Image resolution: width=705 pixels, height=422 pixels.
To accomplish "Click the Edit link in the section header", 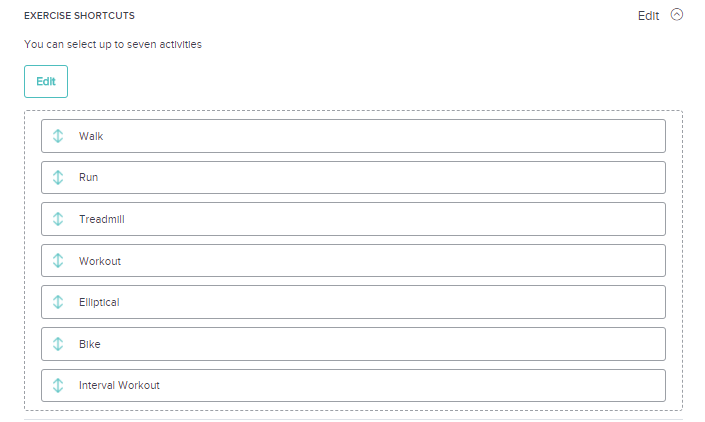I will 648,16.
